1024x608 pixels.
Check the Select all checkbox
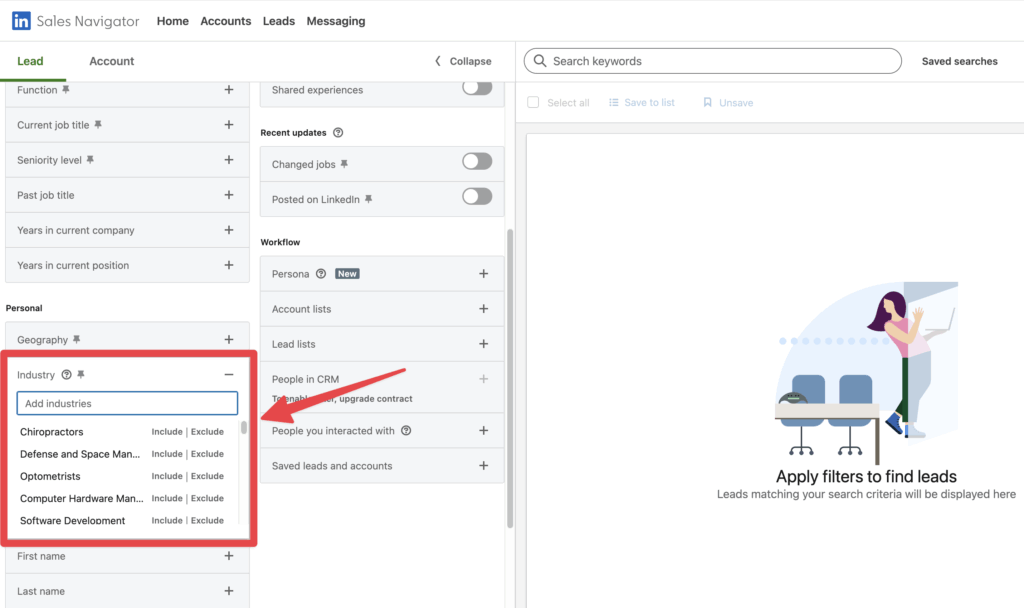pyautogui.click(x=533, y=102)
